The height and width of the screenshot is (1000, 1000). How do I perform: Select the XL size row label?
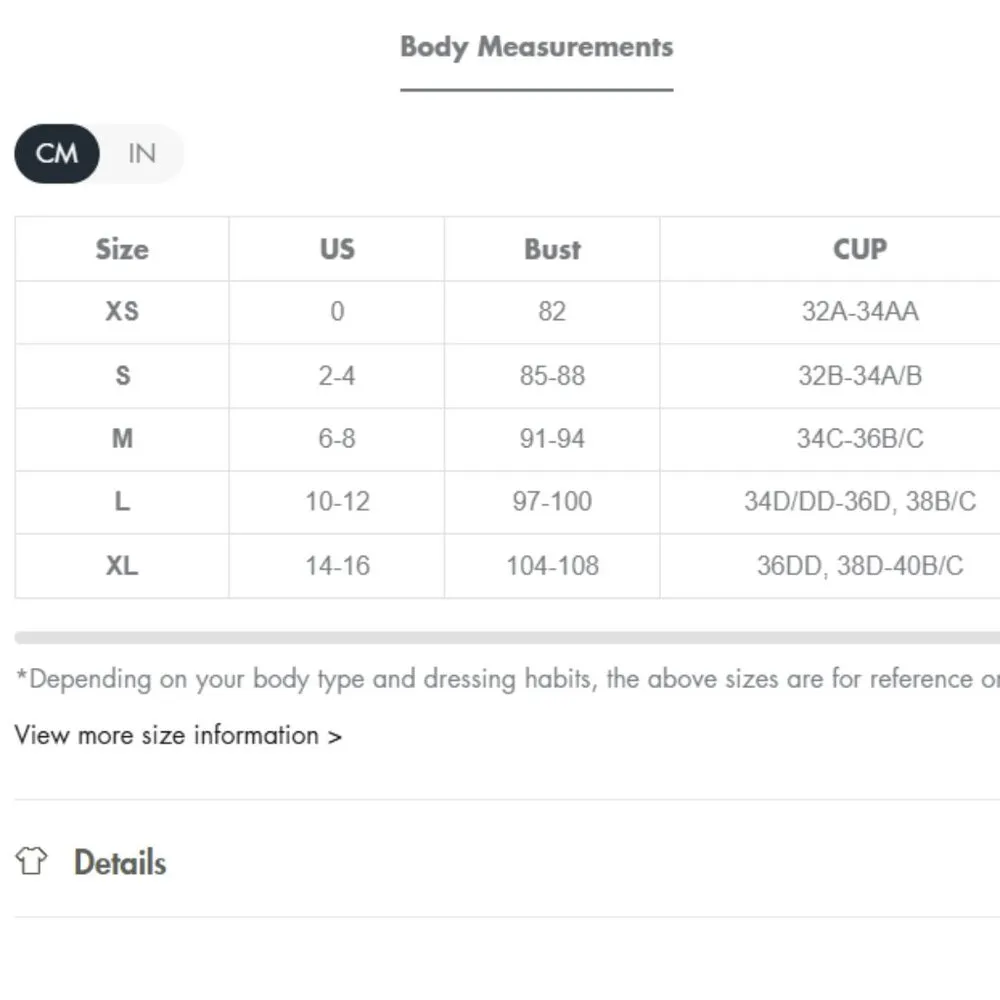tap(122, 566)
